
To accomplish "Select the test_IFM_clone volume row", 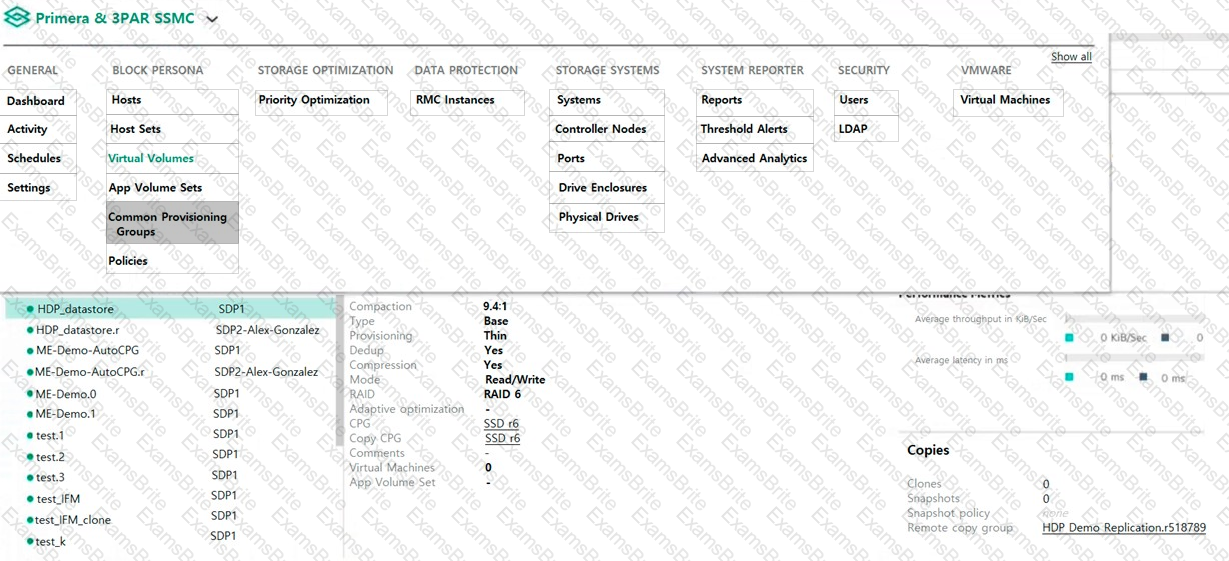I will tap(73, 520).
